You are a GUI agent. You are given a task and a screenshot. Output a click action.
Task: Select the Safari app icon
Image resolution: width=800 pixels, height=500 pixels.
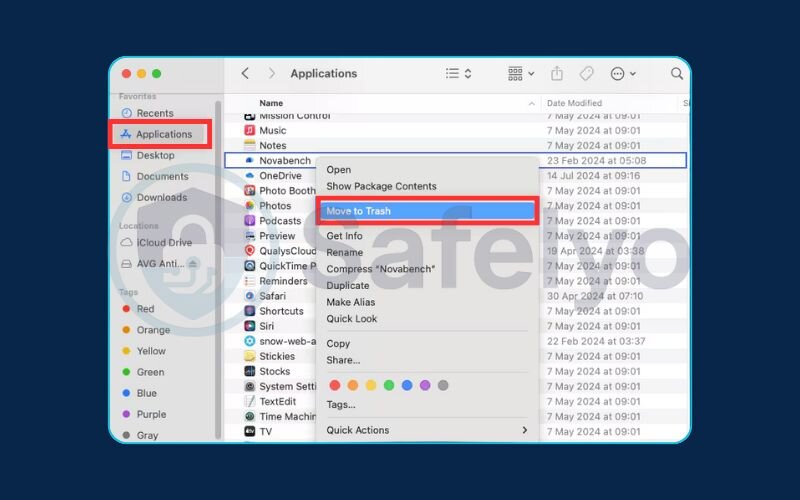(249, 296)
